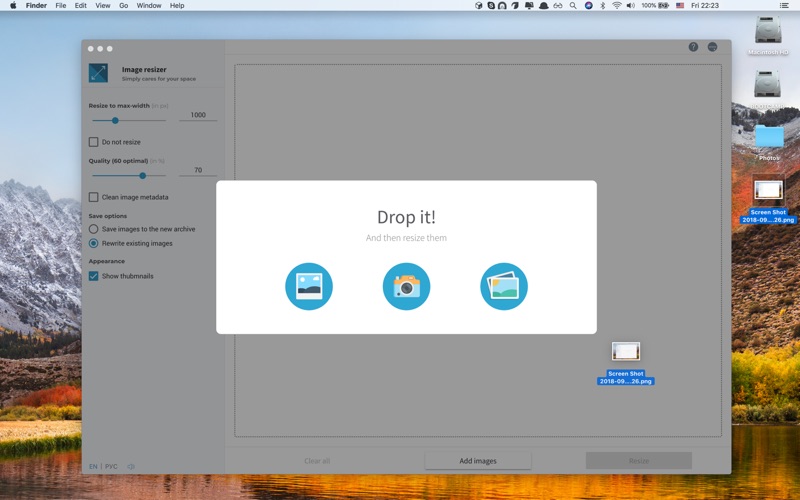The width and height of the screenshot is (800, 500).
Task: Open the Go menu
Action: coord(123,6)
